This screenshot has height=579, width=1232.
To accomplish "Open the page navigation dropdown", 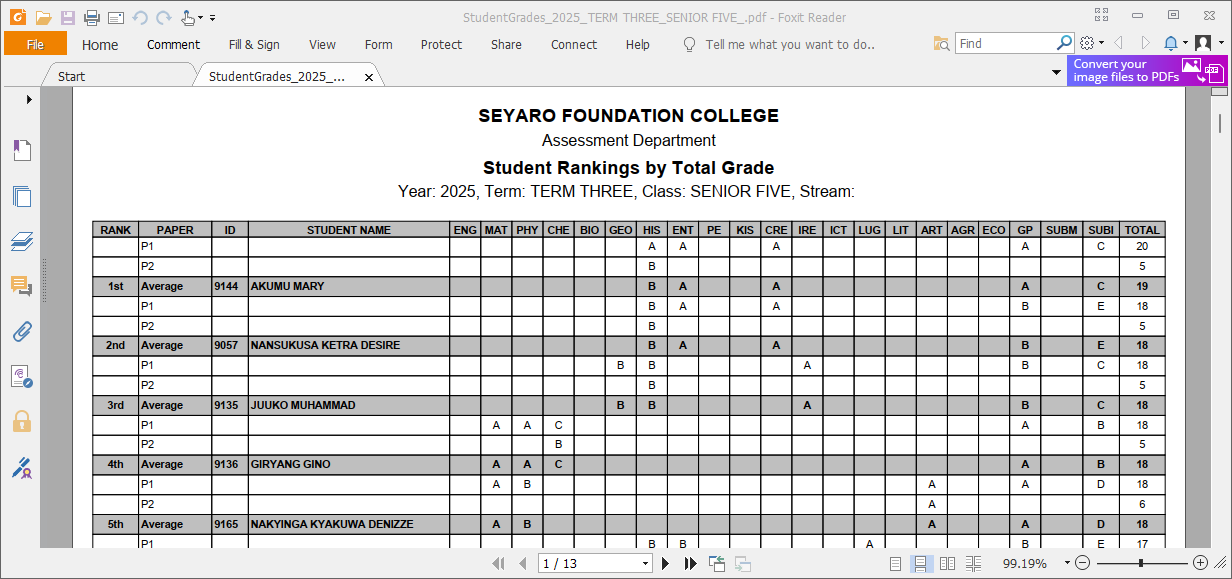I will 645,563.
